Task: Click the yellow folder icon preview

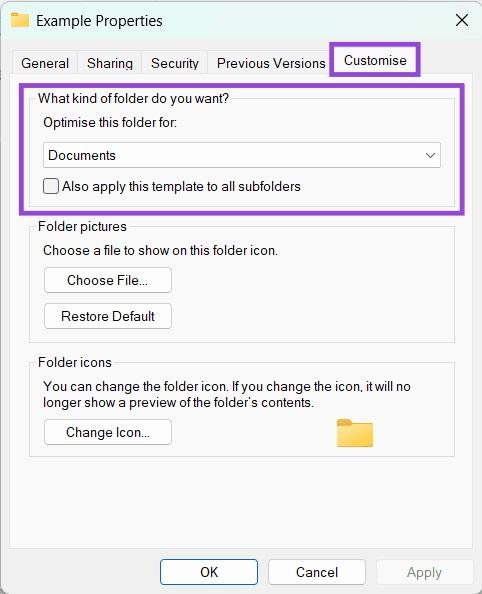Action: [355, 433]
